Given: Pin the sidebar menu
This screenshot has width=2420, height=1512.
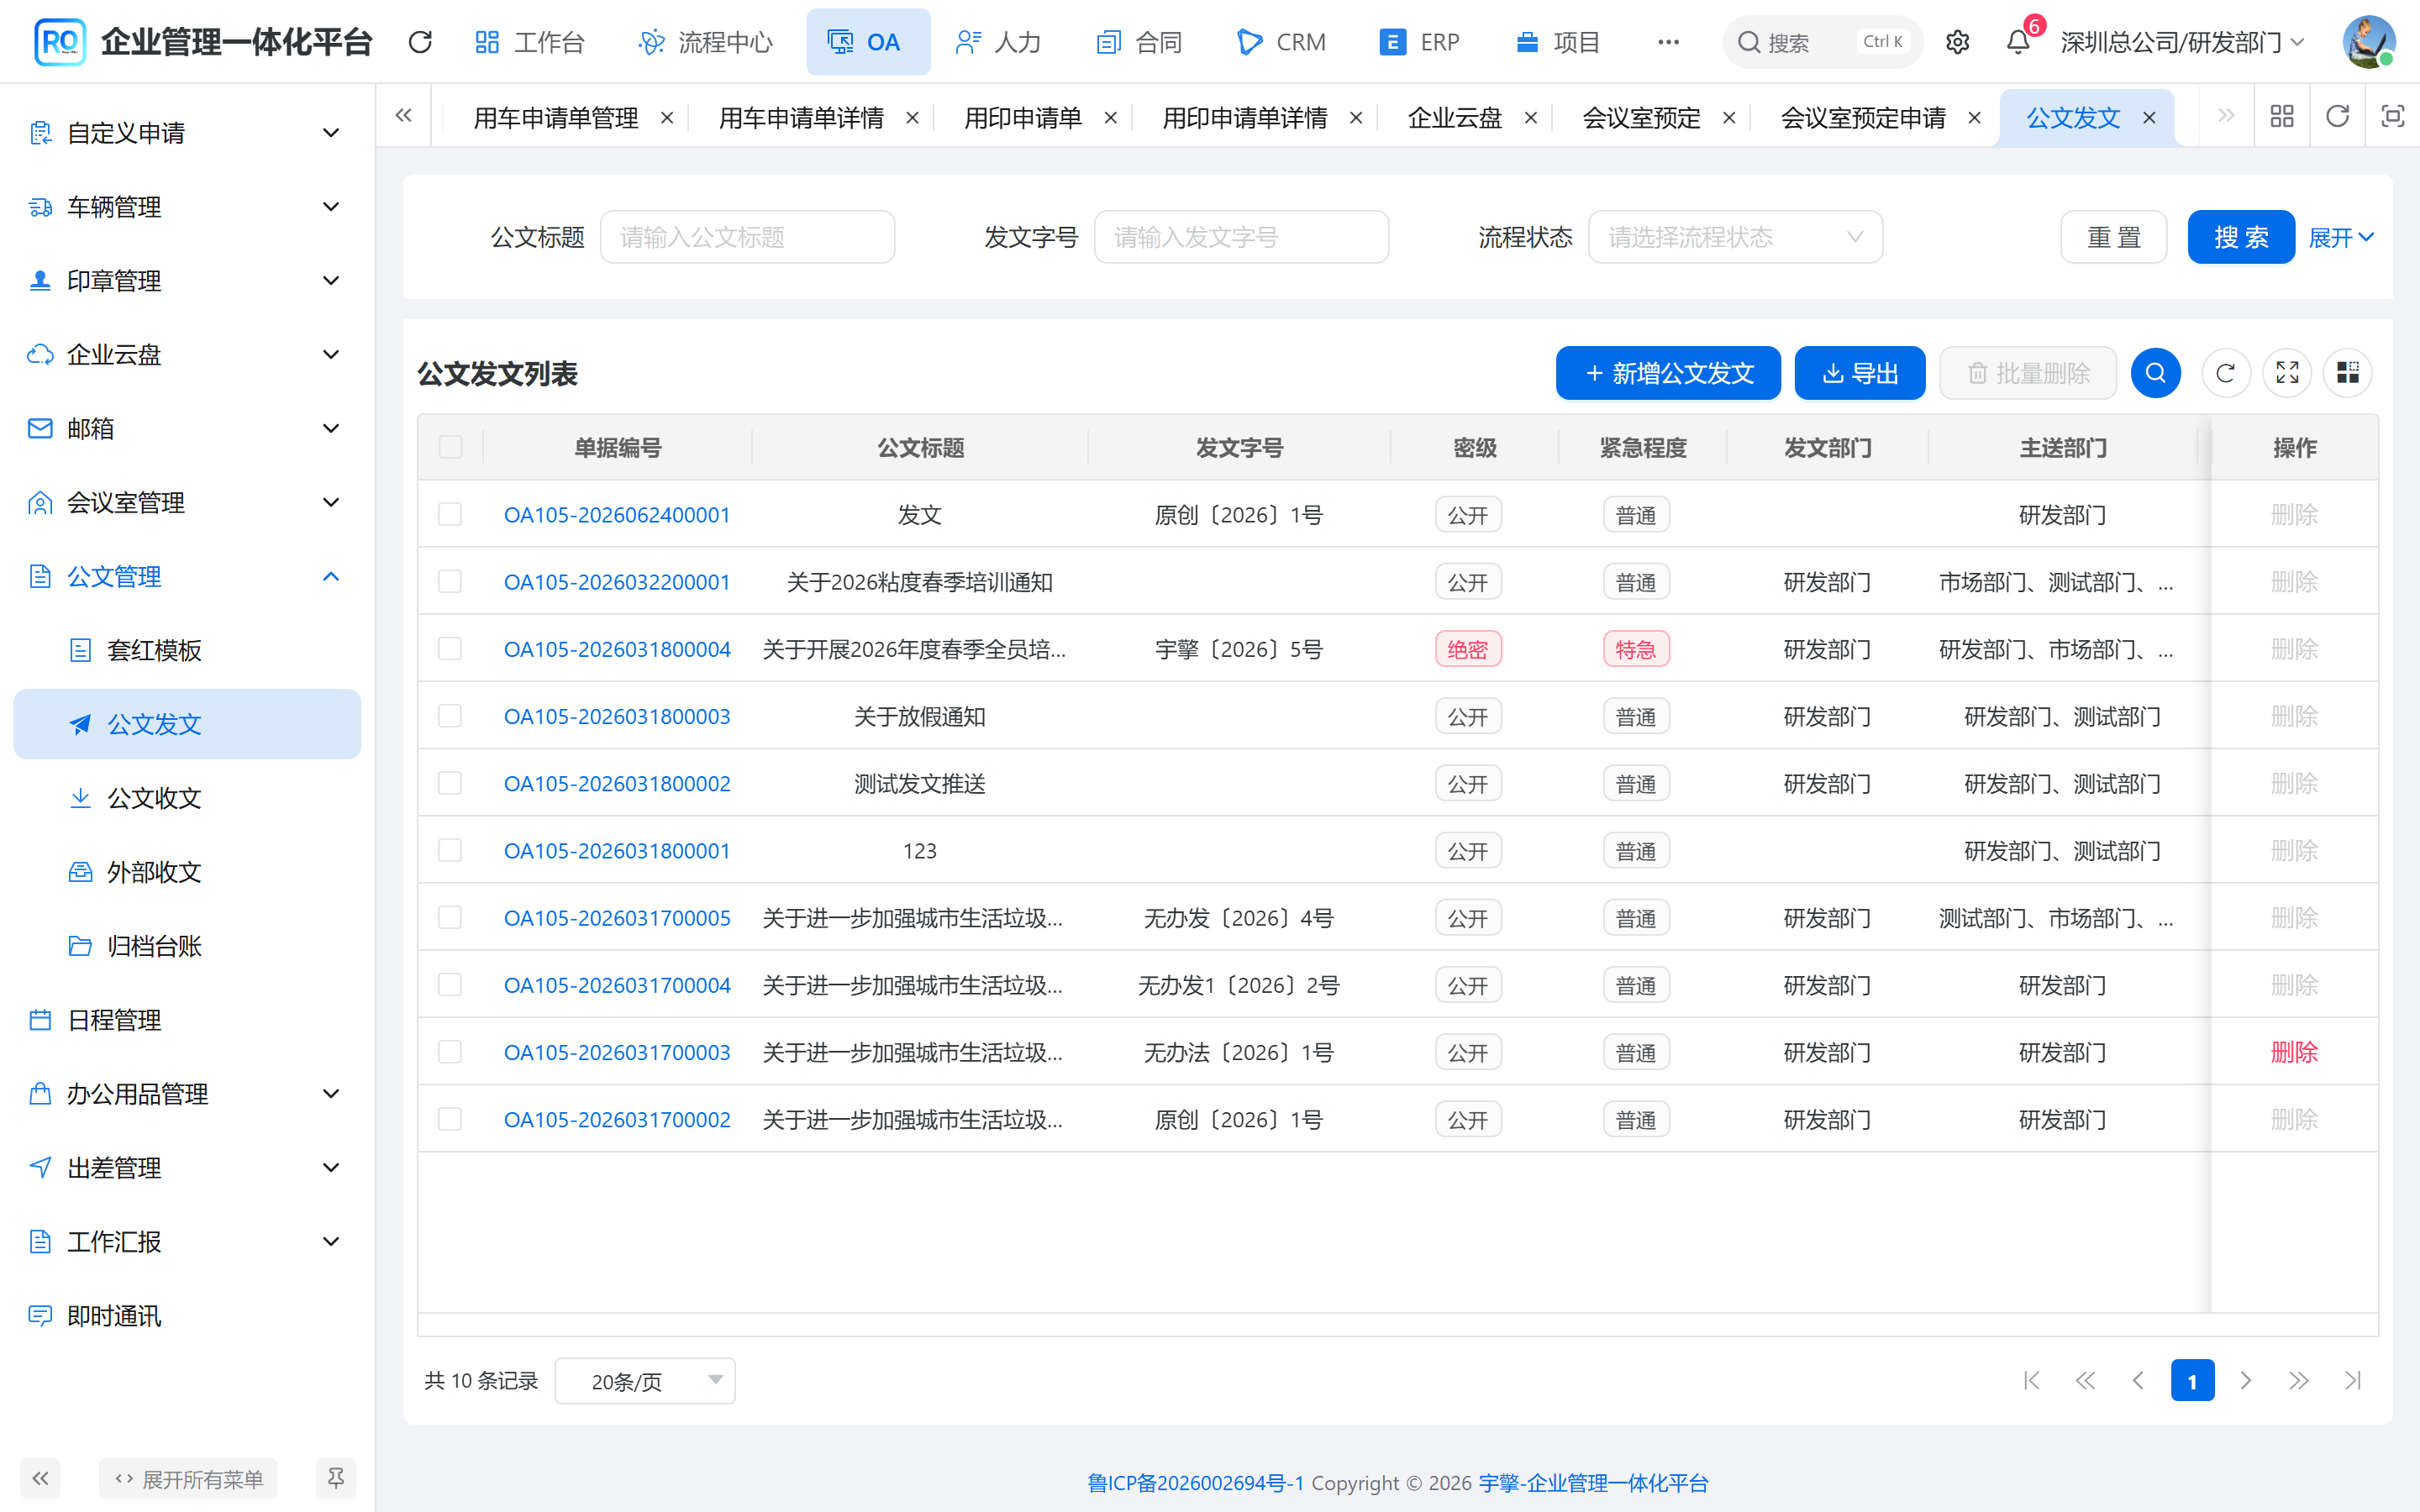Looking at the screenshot, I should tap(336, 1478).
